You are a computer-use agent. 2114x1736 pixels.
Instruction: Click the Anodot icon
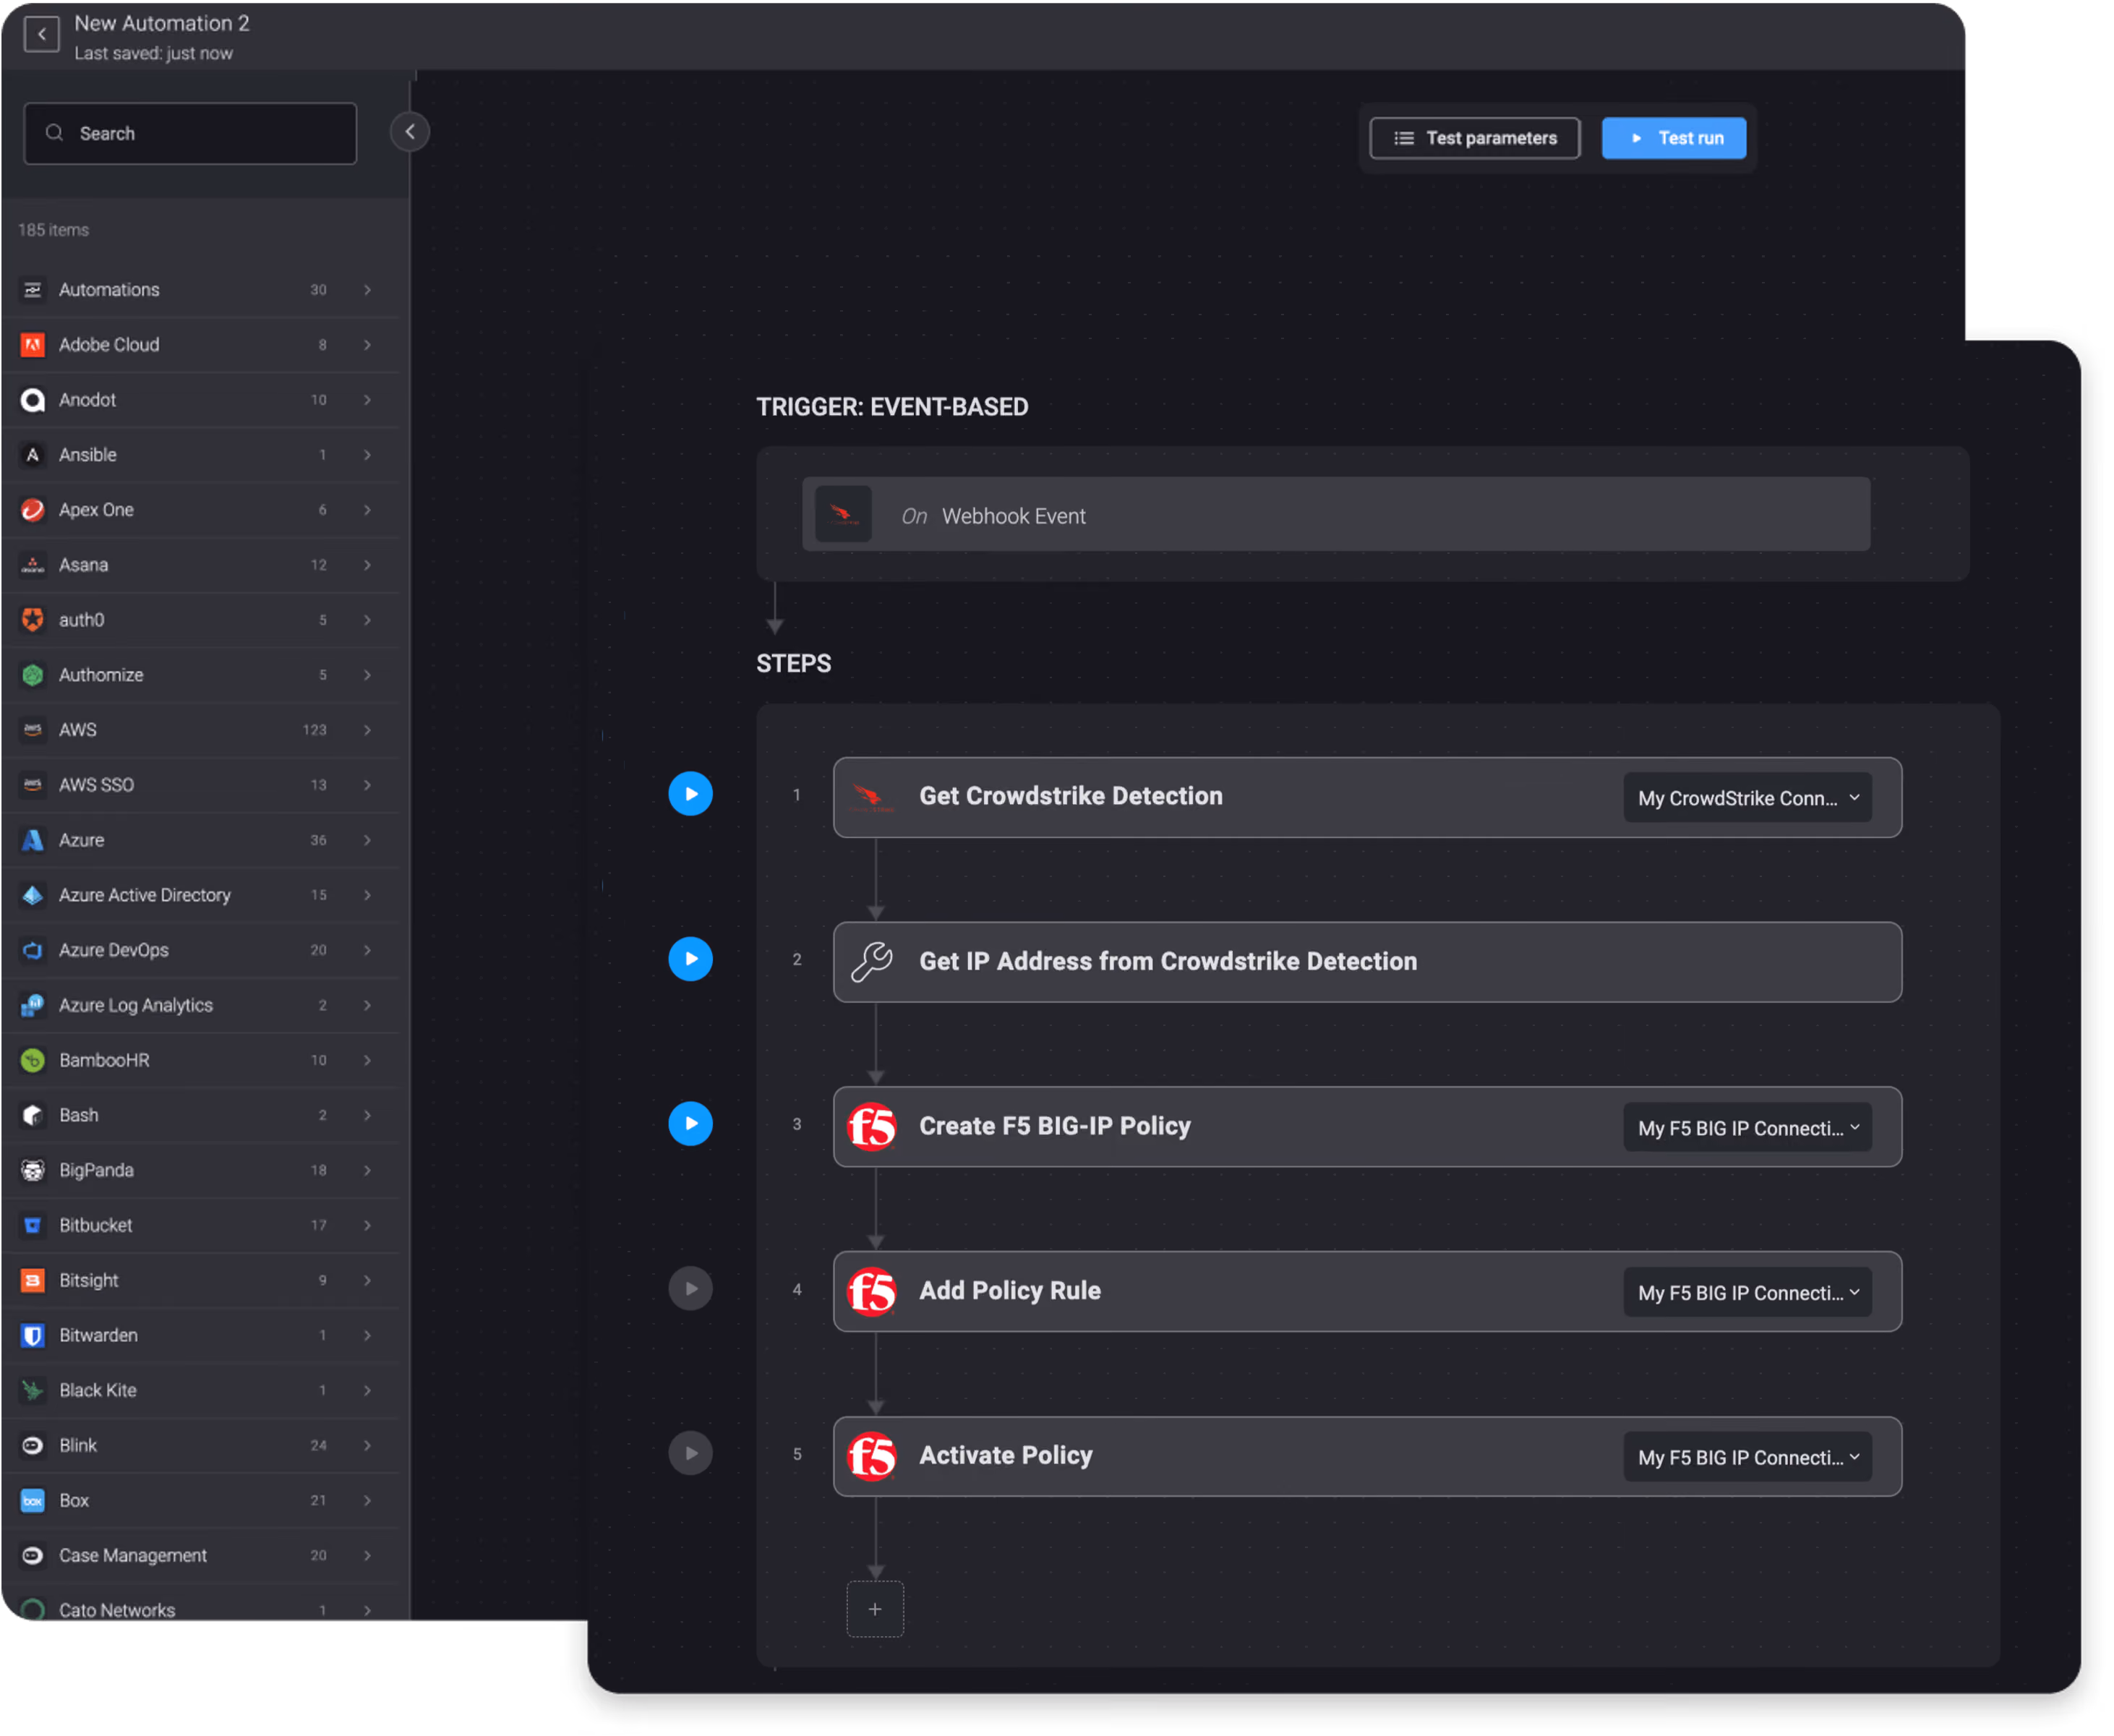(x=33, y=400)
